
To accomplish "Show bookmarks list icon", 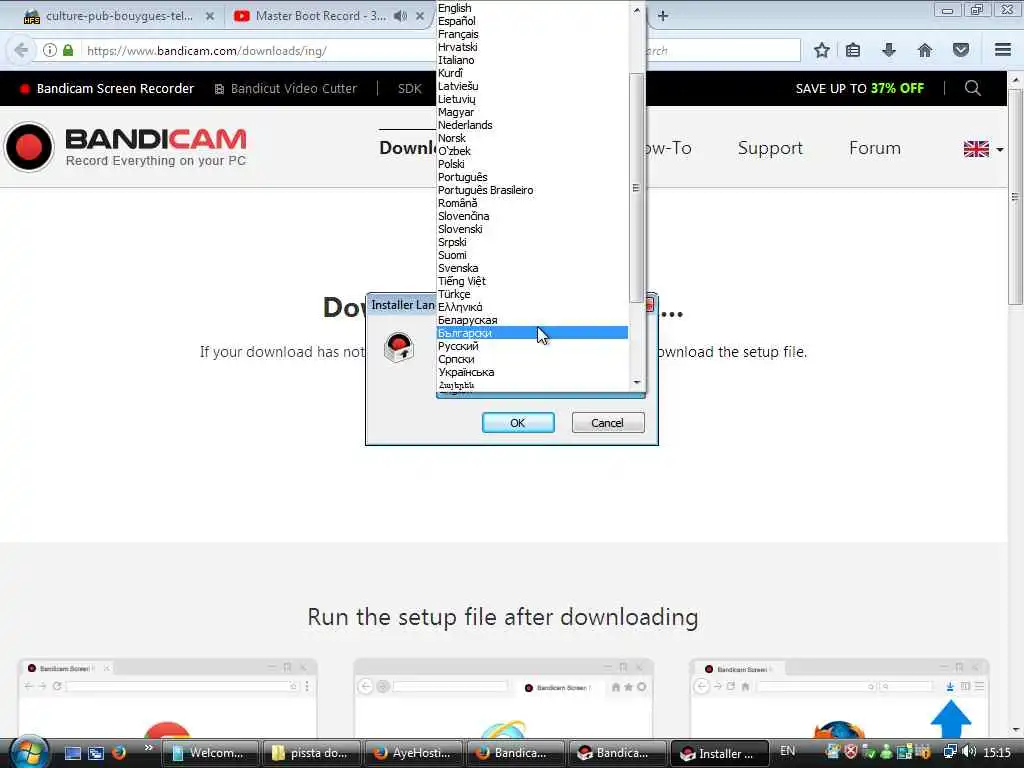I will point(853,50).
